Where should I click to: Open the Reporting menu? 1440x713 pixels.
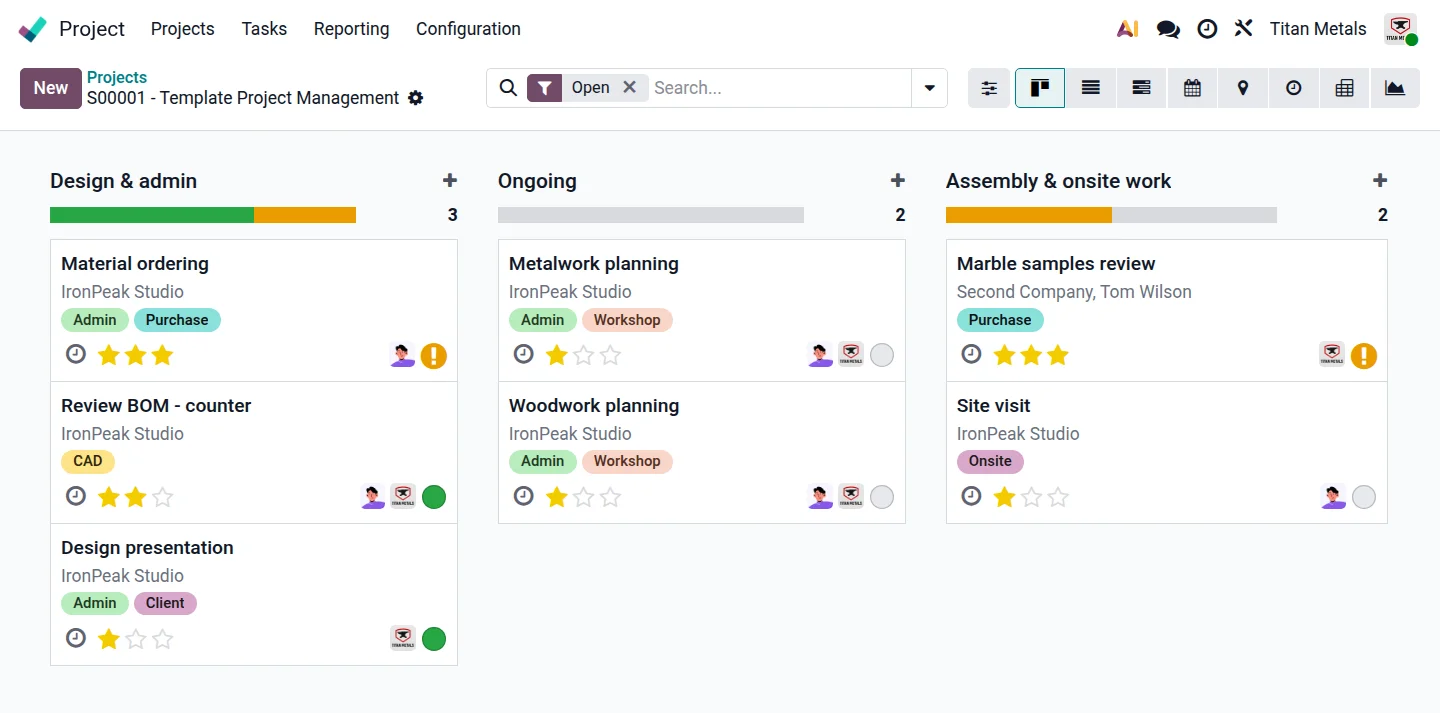point(351,29)
